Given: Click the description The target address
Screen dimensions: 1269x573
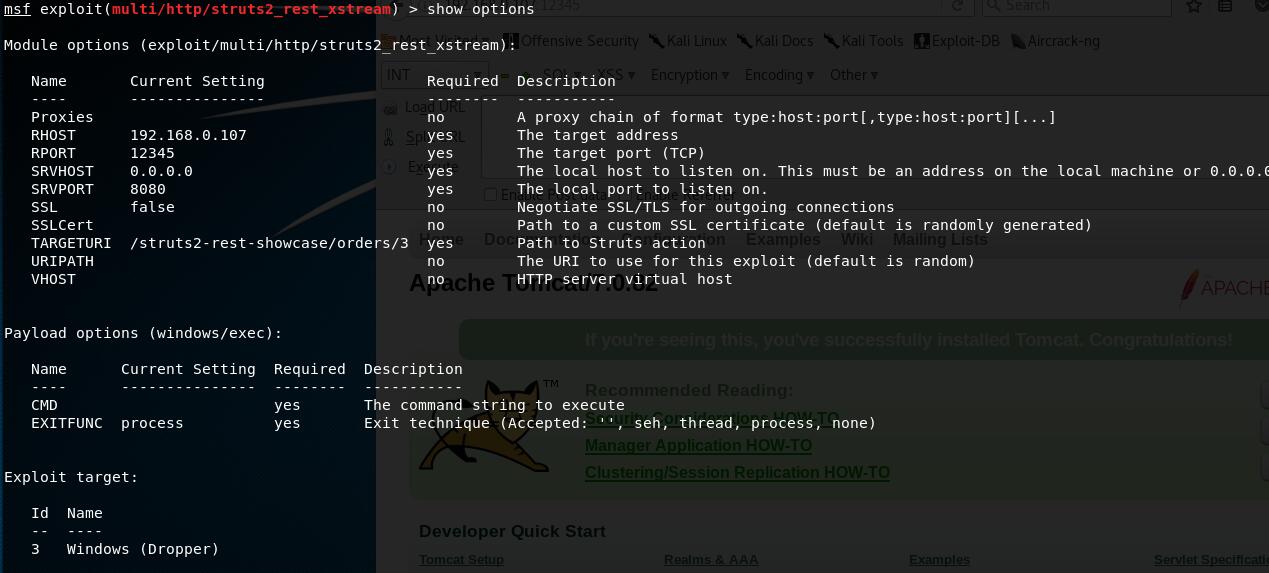Looking at the screenshot, I should pos(597,135).
